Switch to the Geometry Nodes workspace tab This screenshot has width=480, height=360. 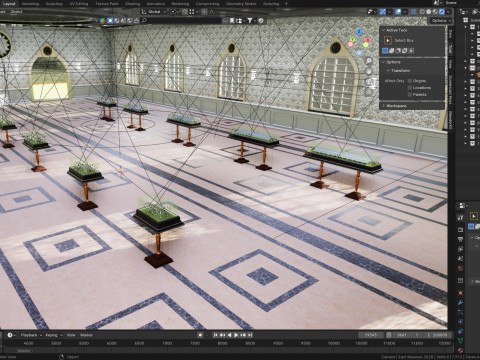pyautogui.click(x=241, y=4)
